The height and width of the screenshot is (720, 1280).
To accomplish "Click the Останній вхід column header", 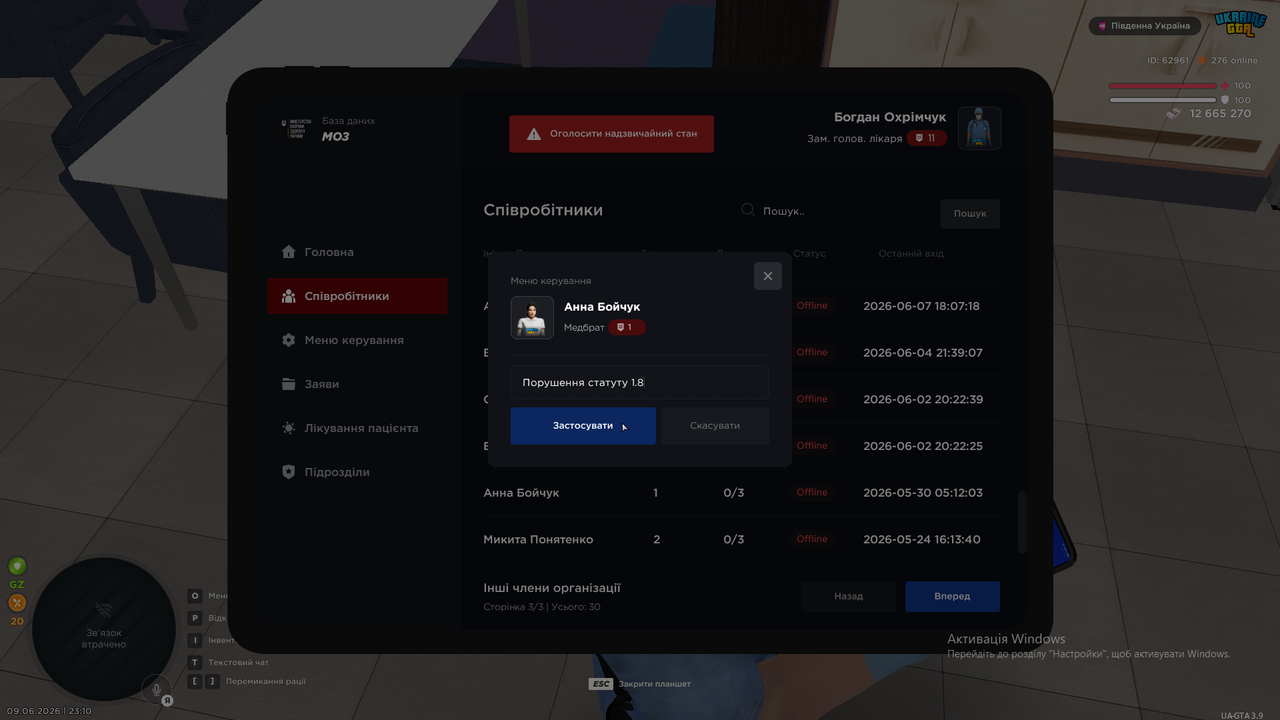I will point(911,254).
